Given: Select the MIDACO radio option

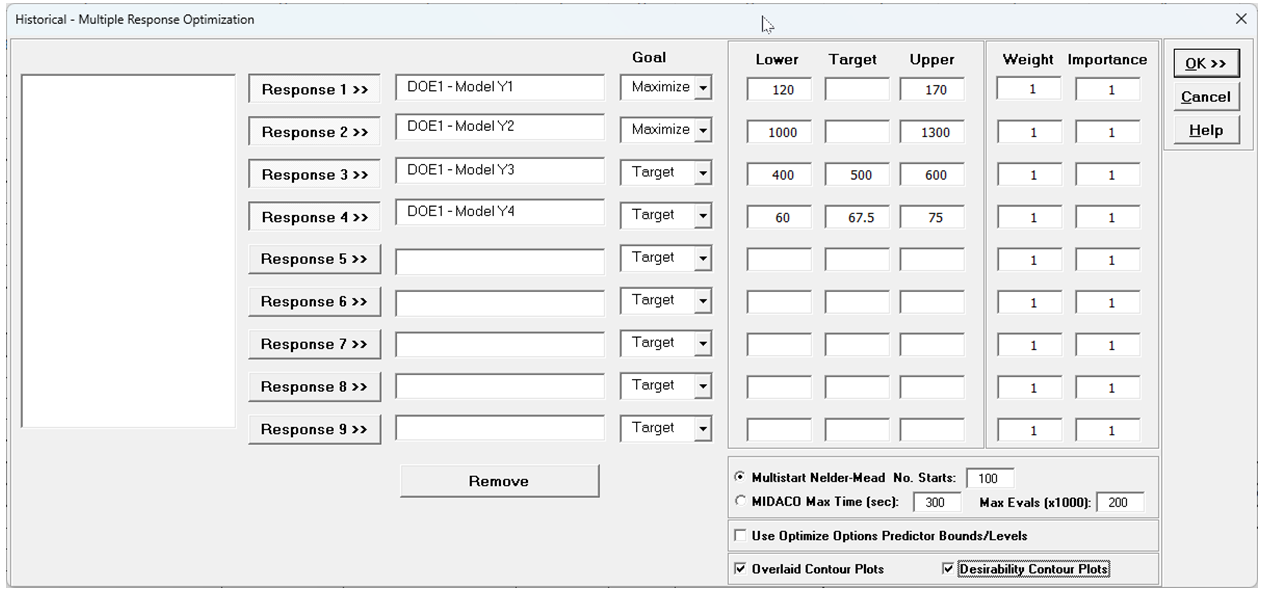Looking at the screenshot, I should coord(740,501).
